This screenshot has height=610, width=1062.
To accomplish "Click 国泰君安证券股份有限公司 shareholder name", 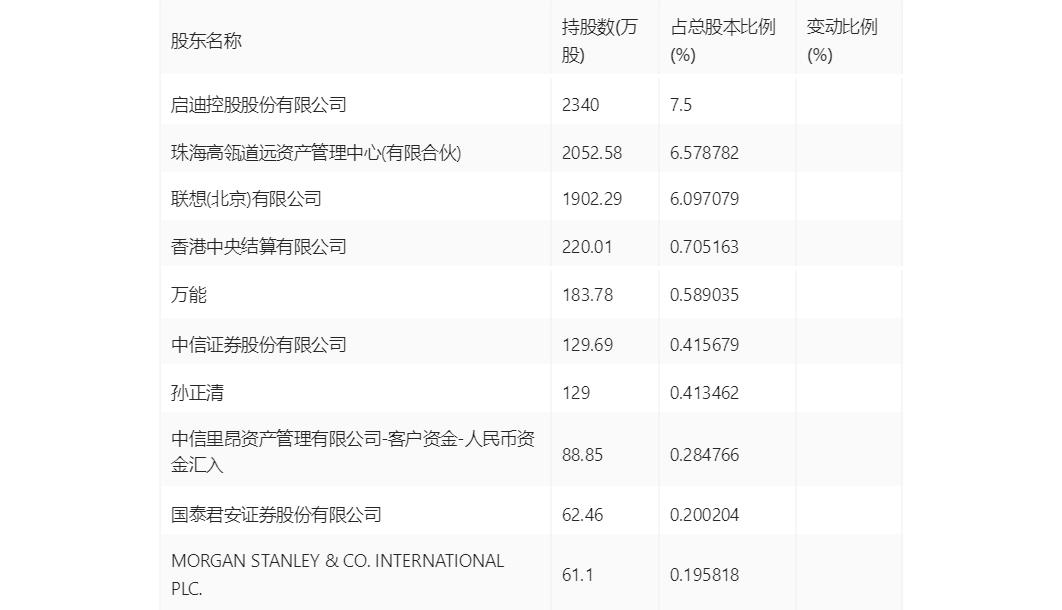I will point(277,515).
